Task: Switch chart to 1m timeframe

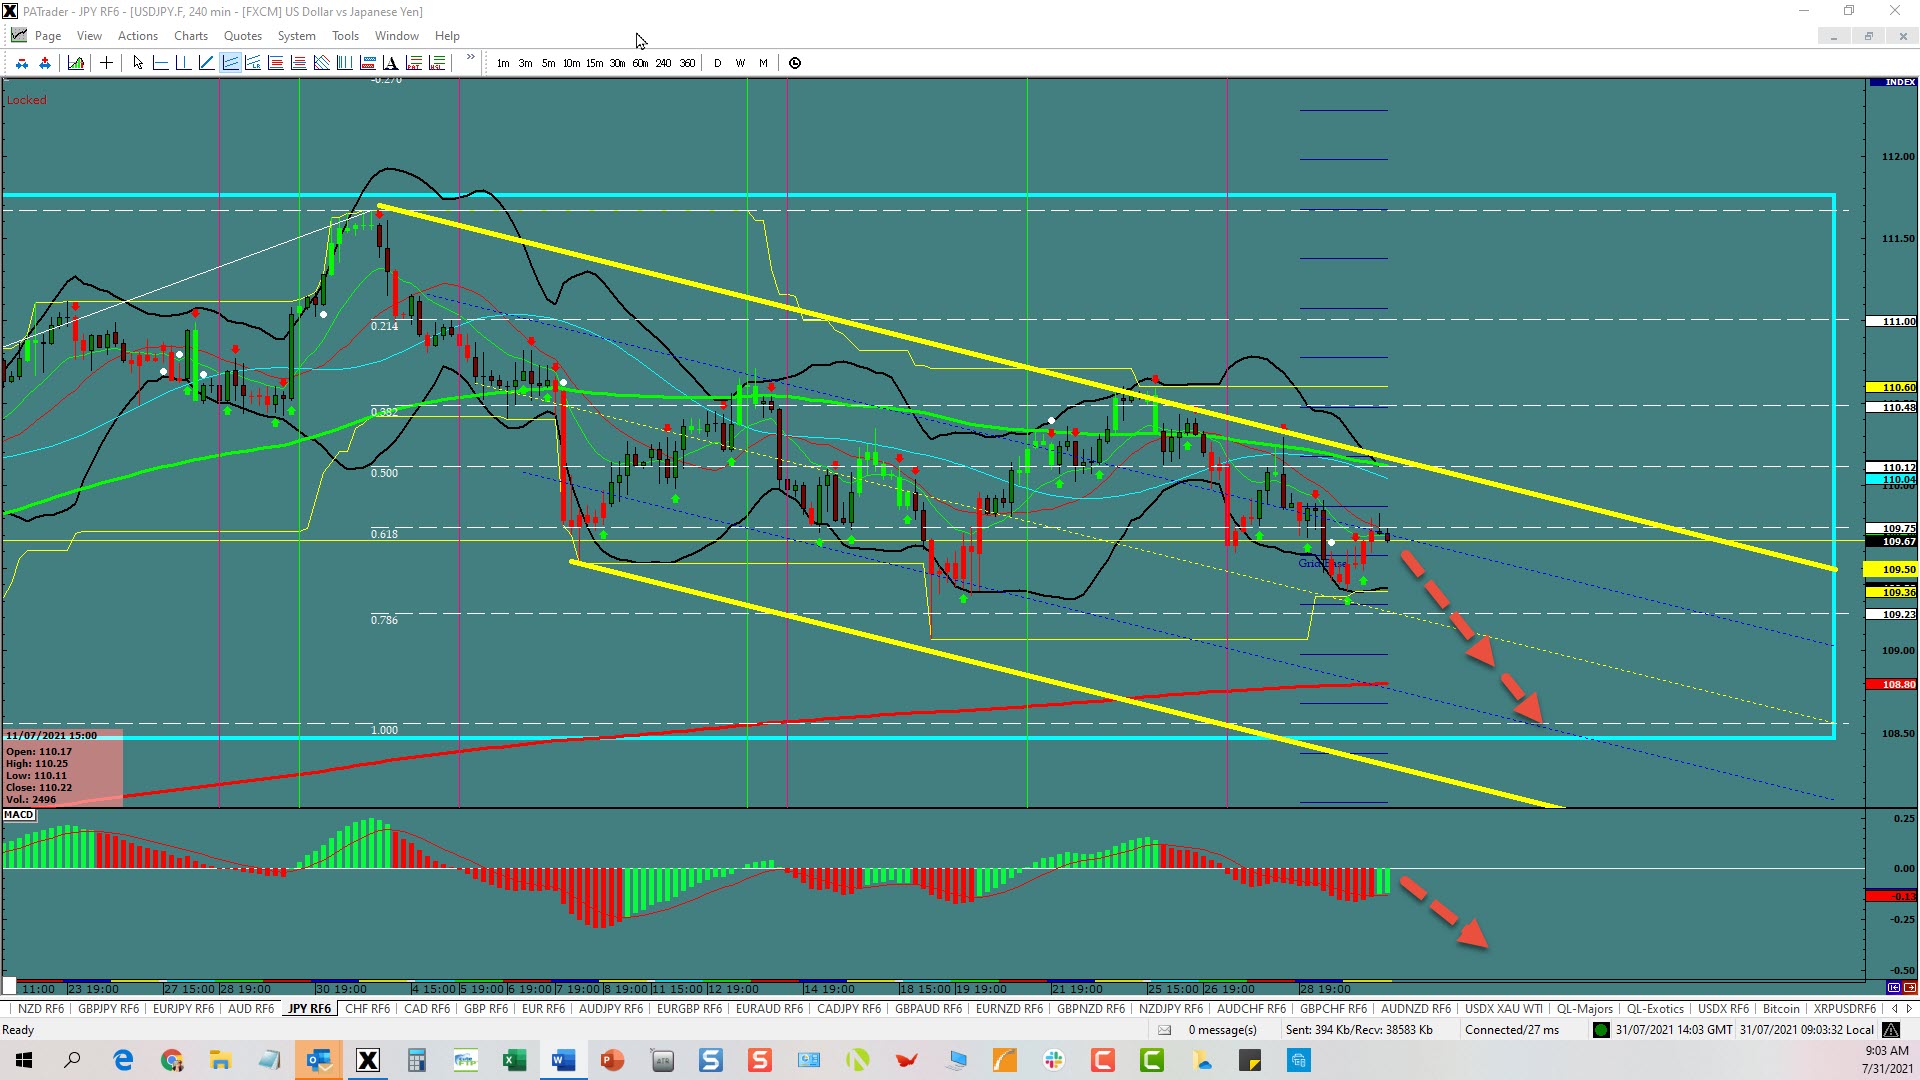Action: tap(503, 63)
